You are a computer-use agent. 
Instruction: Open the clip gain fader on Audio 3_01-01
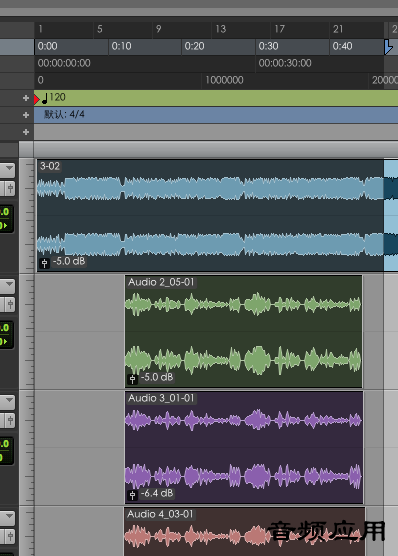click(x=132, y=495)
